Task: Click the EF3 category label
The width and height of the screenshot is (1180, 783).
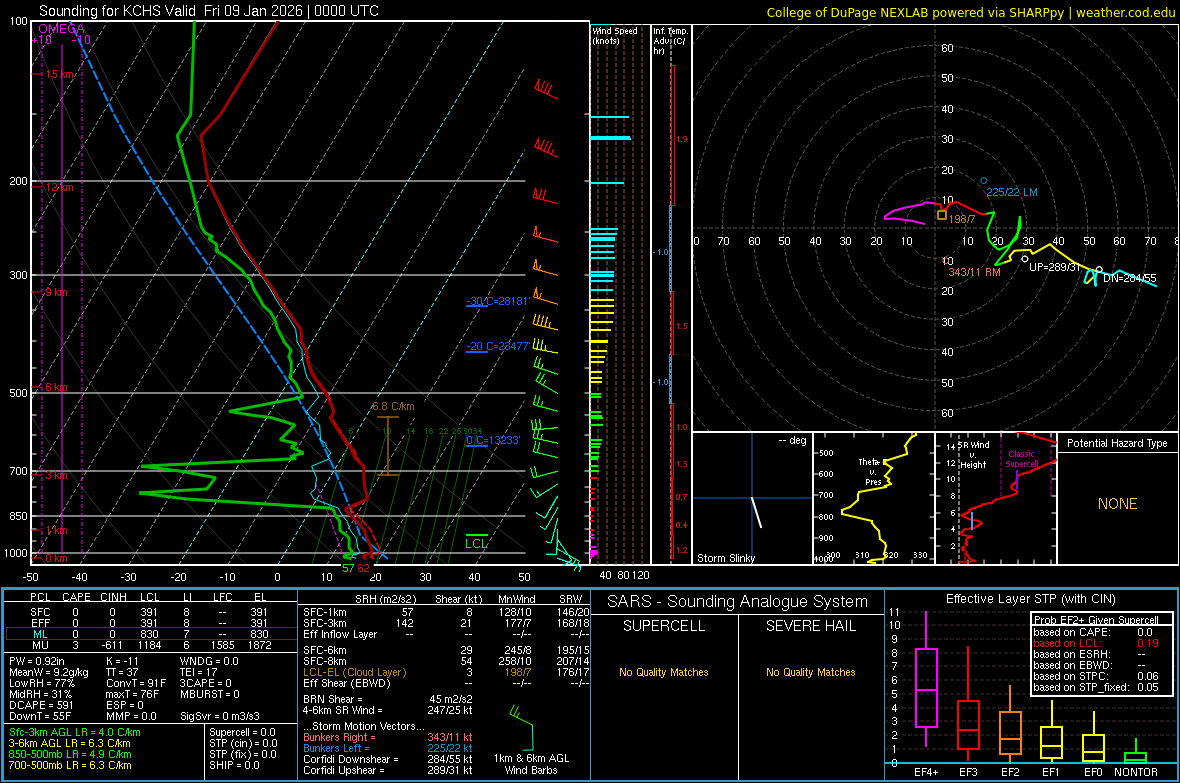Action: [x=968, y=772]
